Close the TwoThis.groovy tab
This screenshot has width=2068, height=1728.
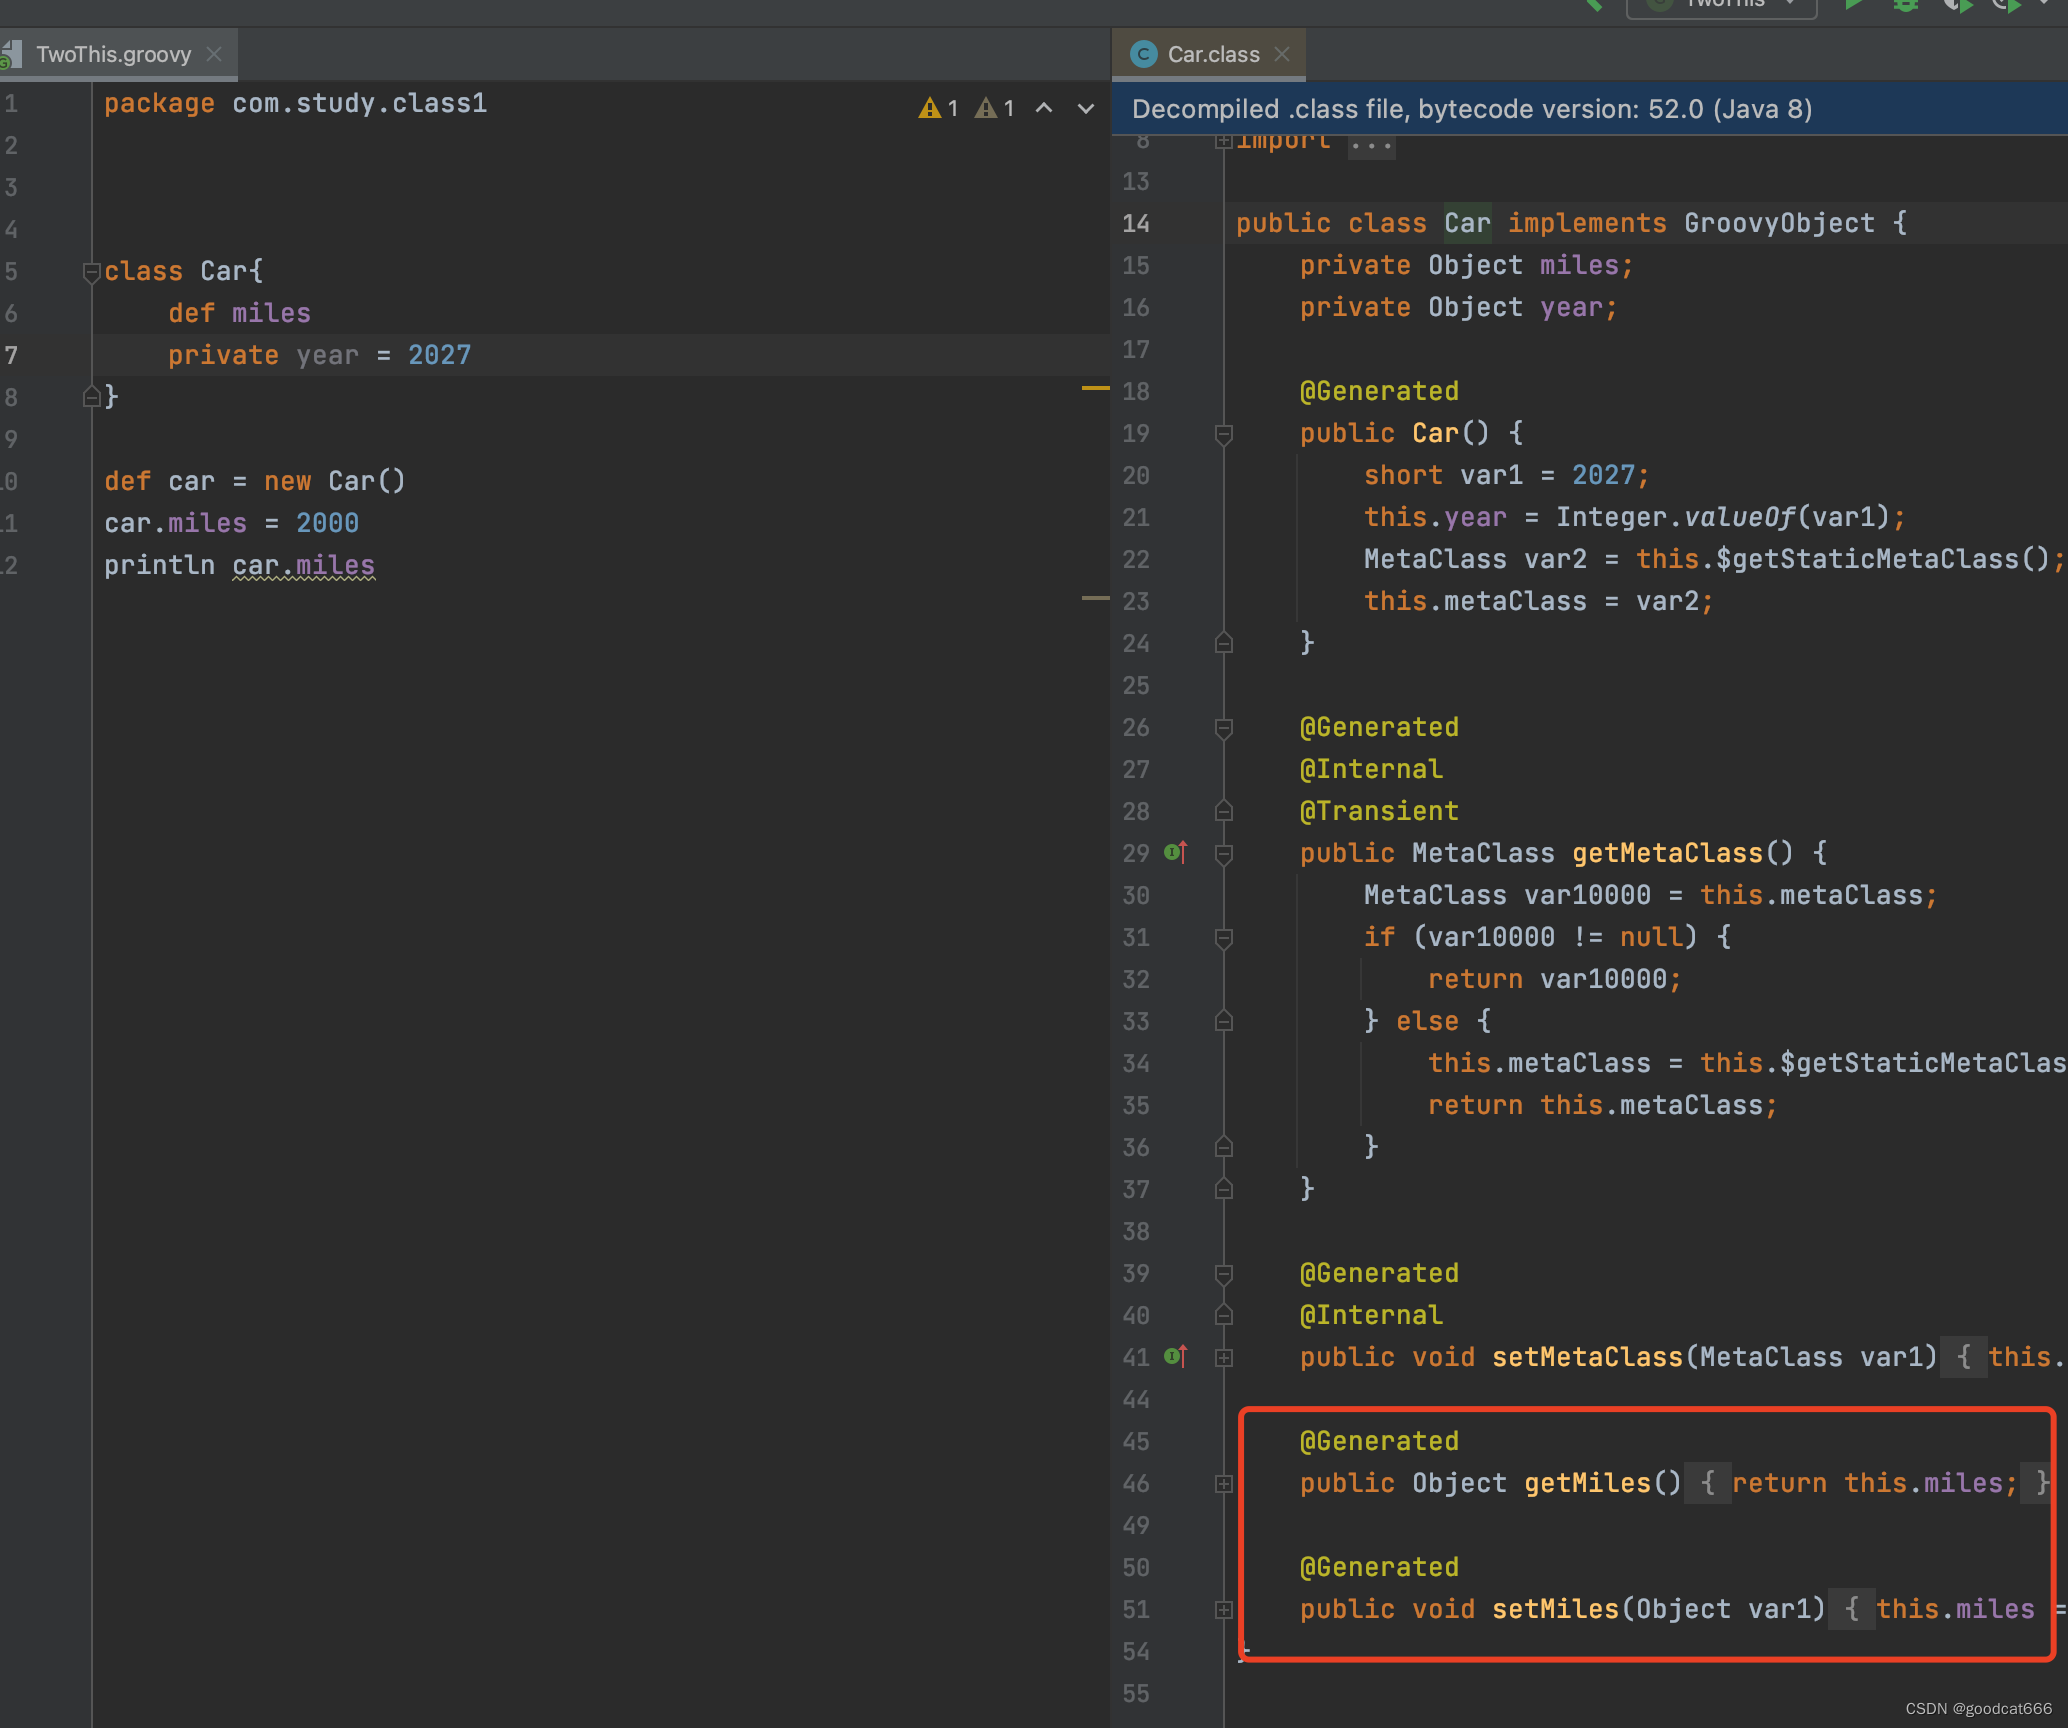click(214, 54)
